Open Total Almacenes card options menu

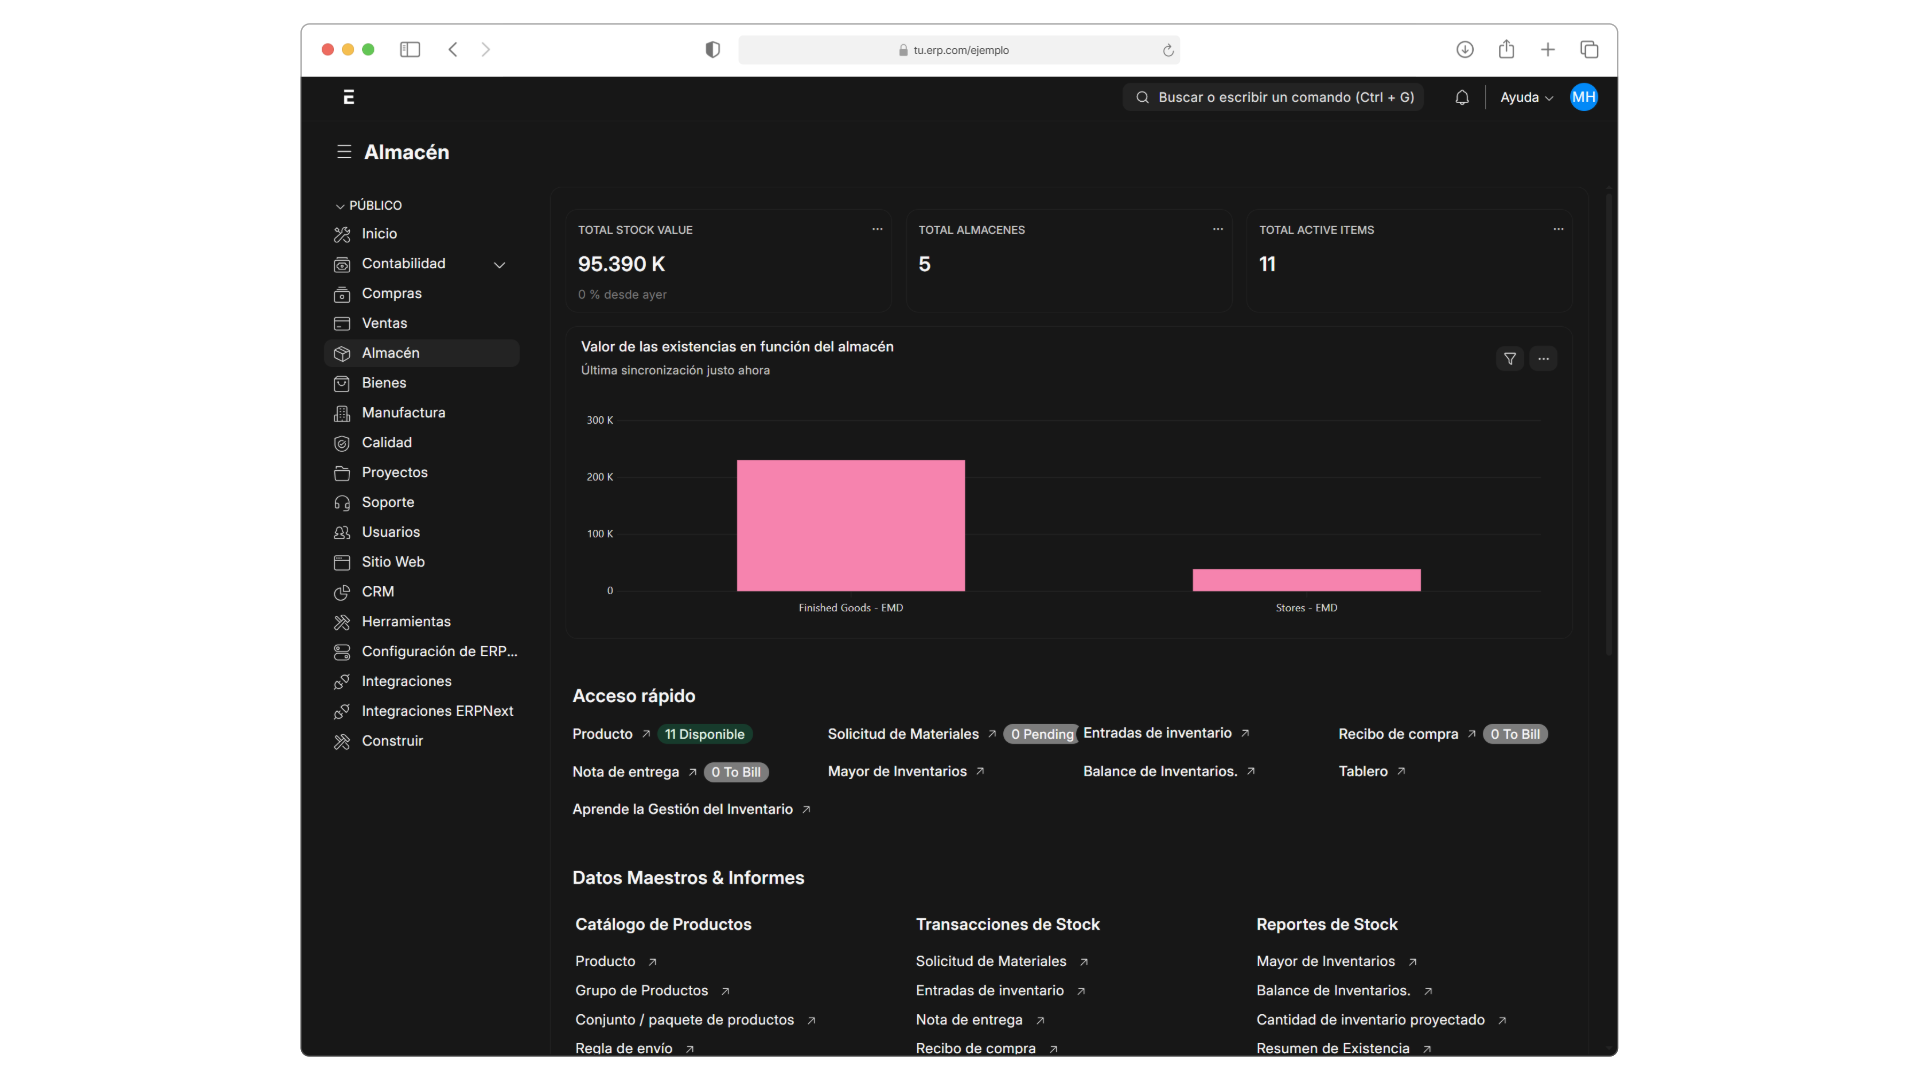1217,229
